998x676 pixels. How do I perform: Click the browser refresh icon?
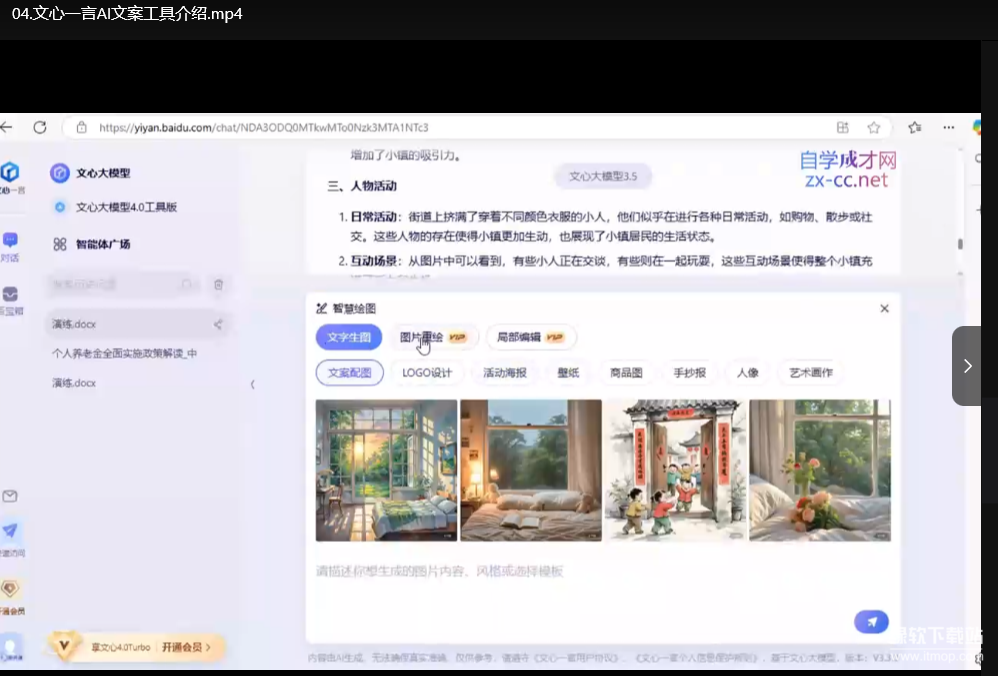(40, 128)
